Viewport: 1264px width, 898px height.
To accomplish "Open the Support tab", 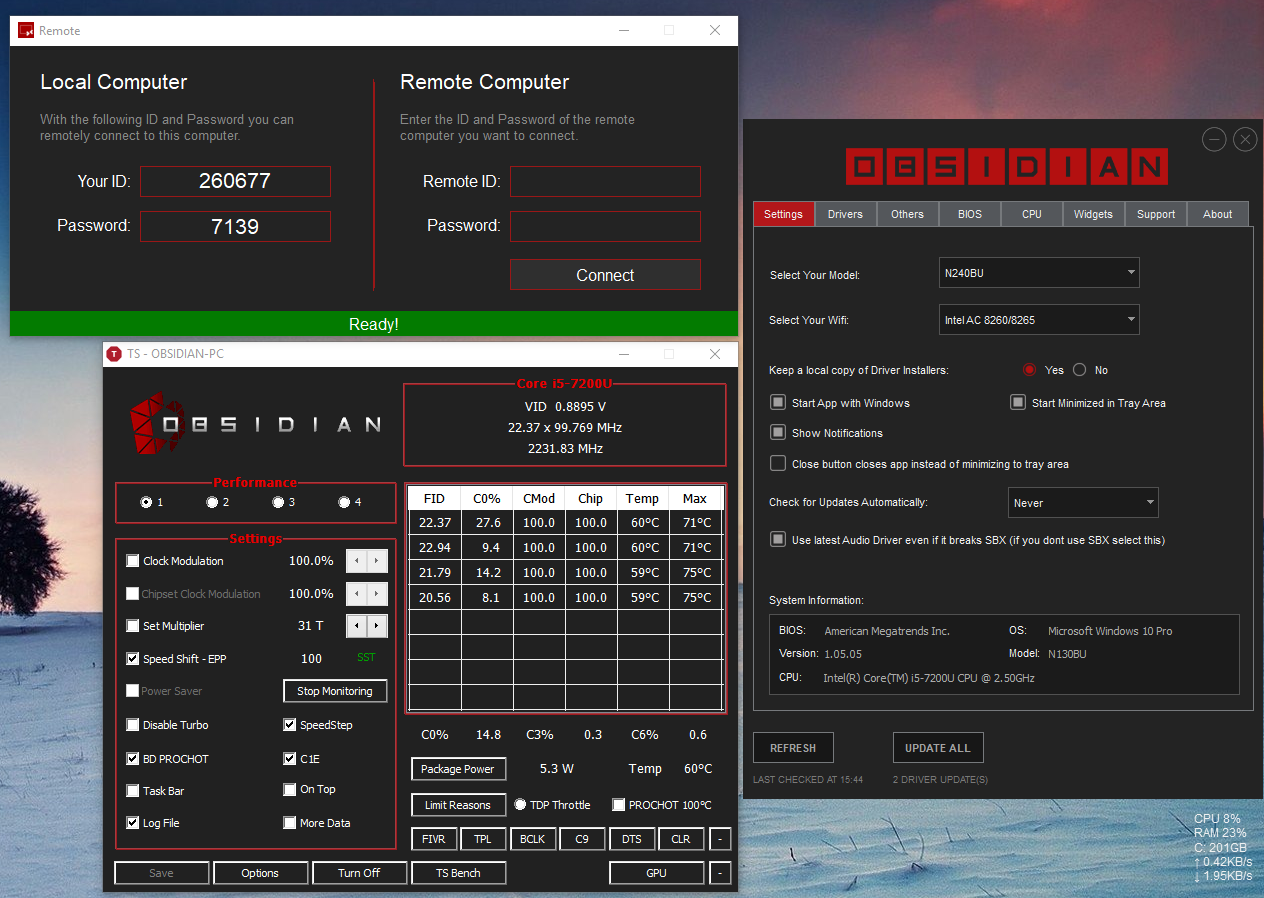I will [1156, 214].
